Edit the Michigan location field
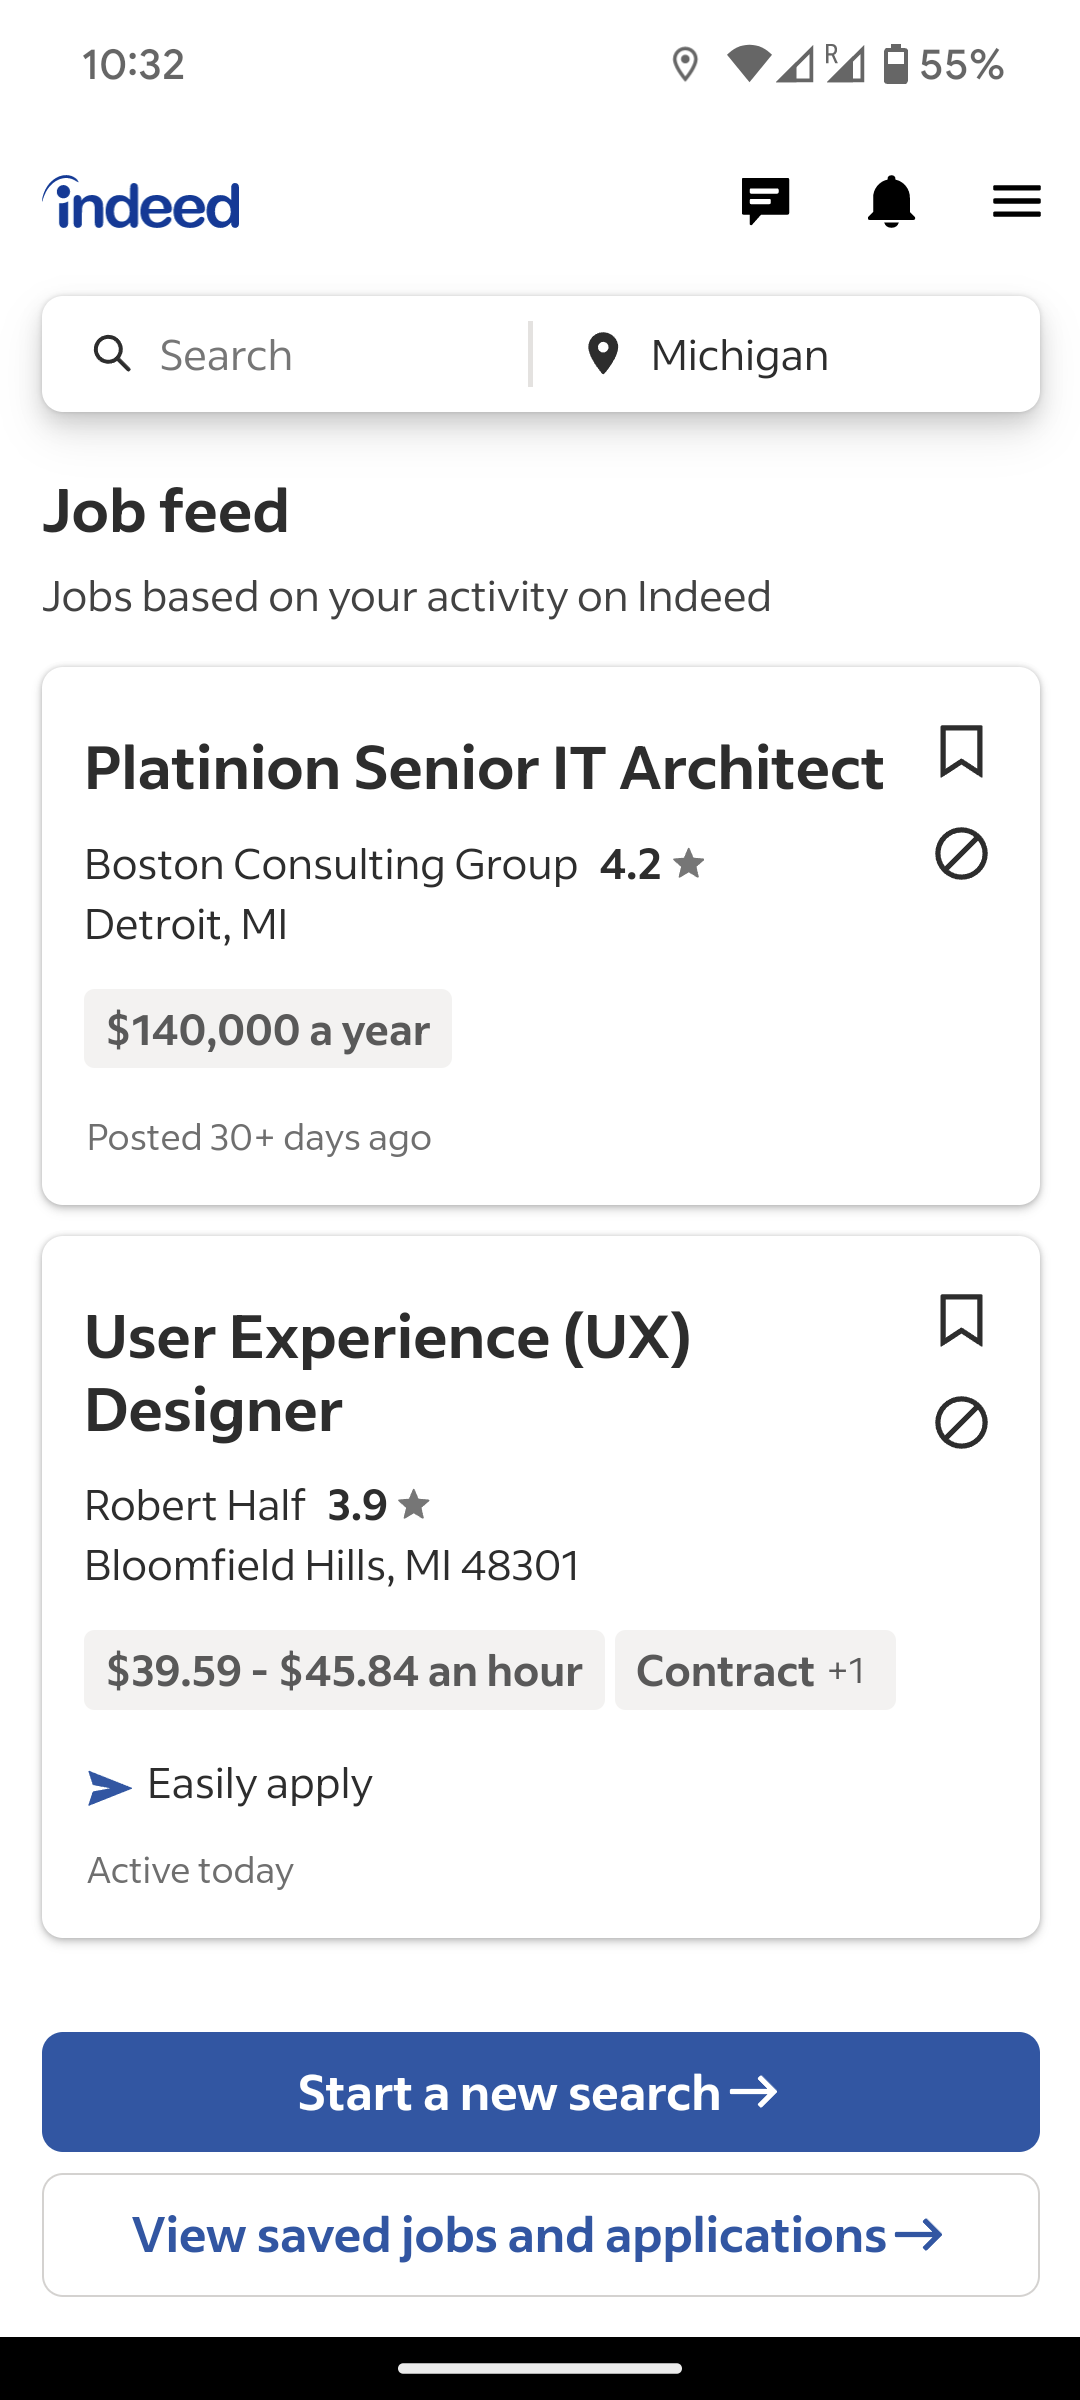Image resolution: width=1080 pixels, height=2400 pixels. 800,355
